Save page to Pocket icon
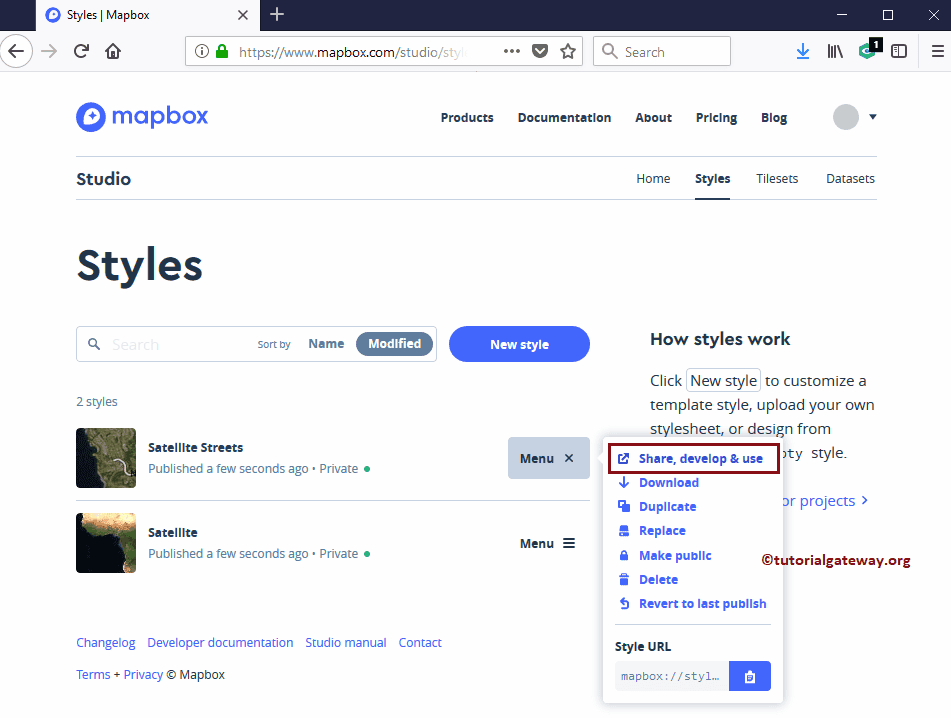 click(x=540, y=52)
